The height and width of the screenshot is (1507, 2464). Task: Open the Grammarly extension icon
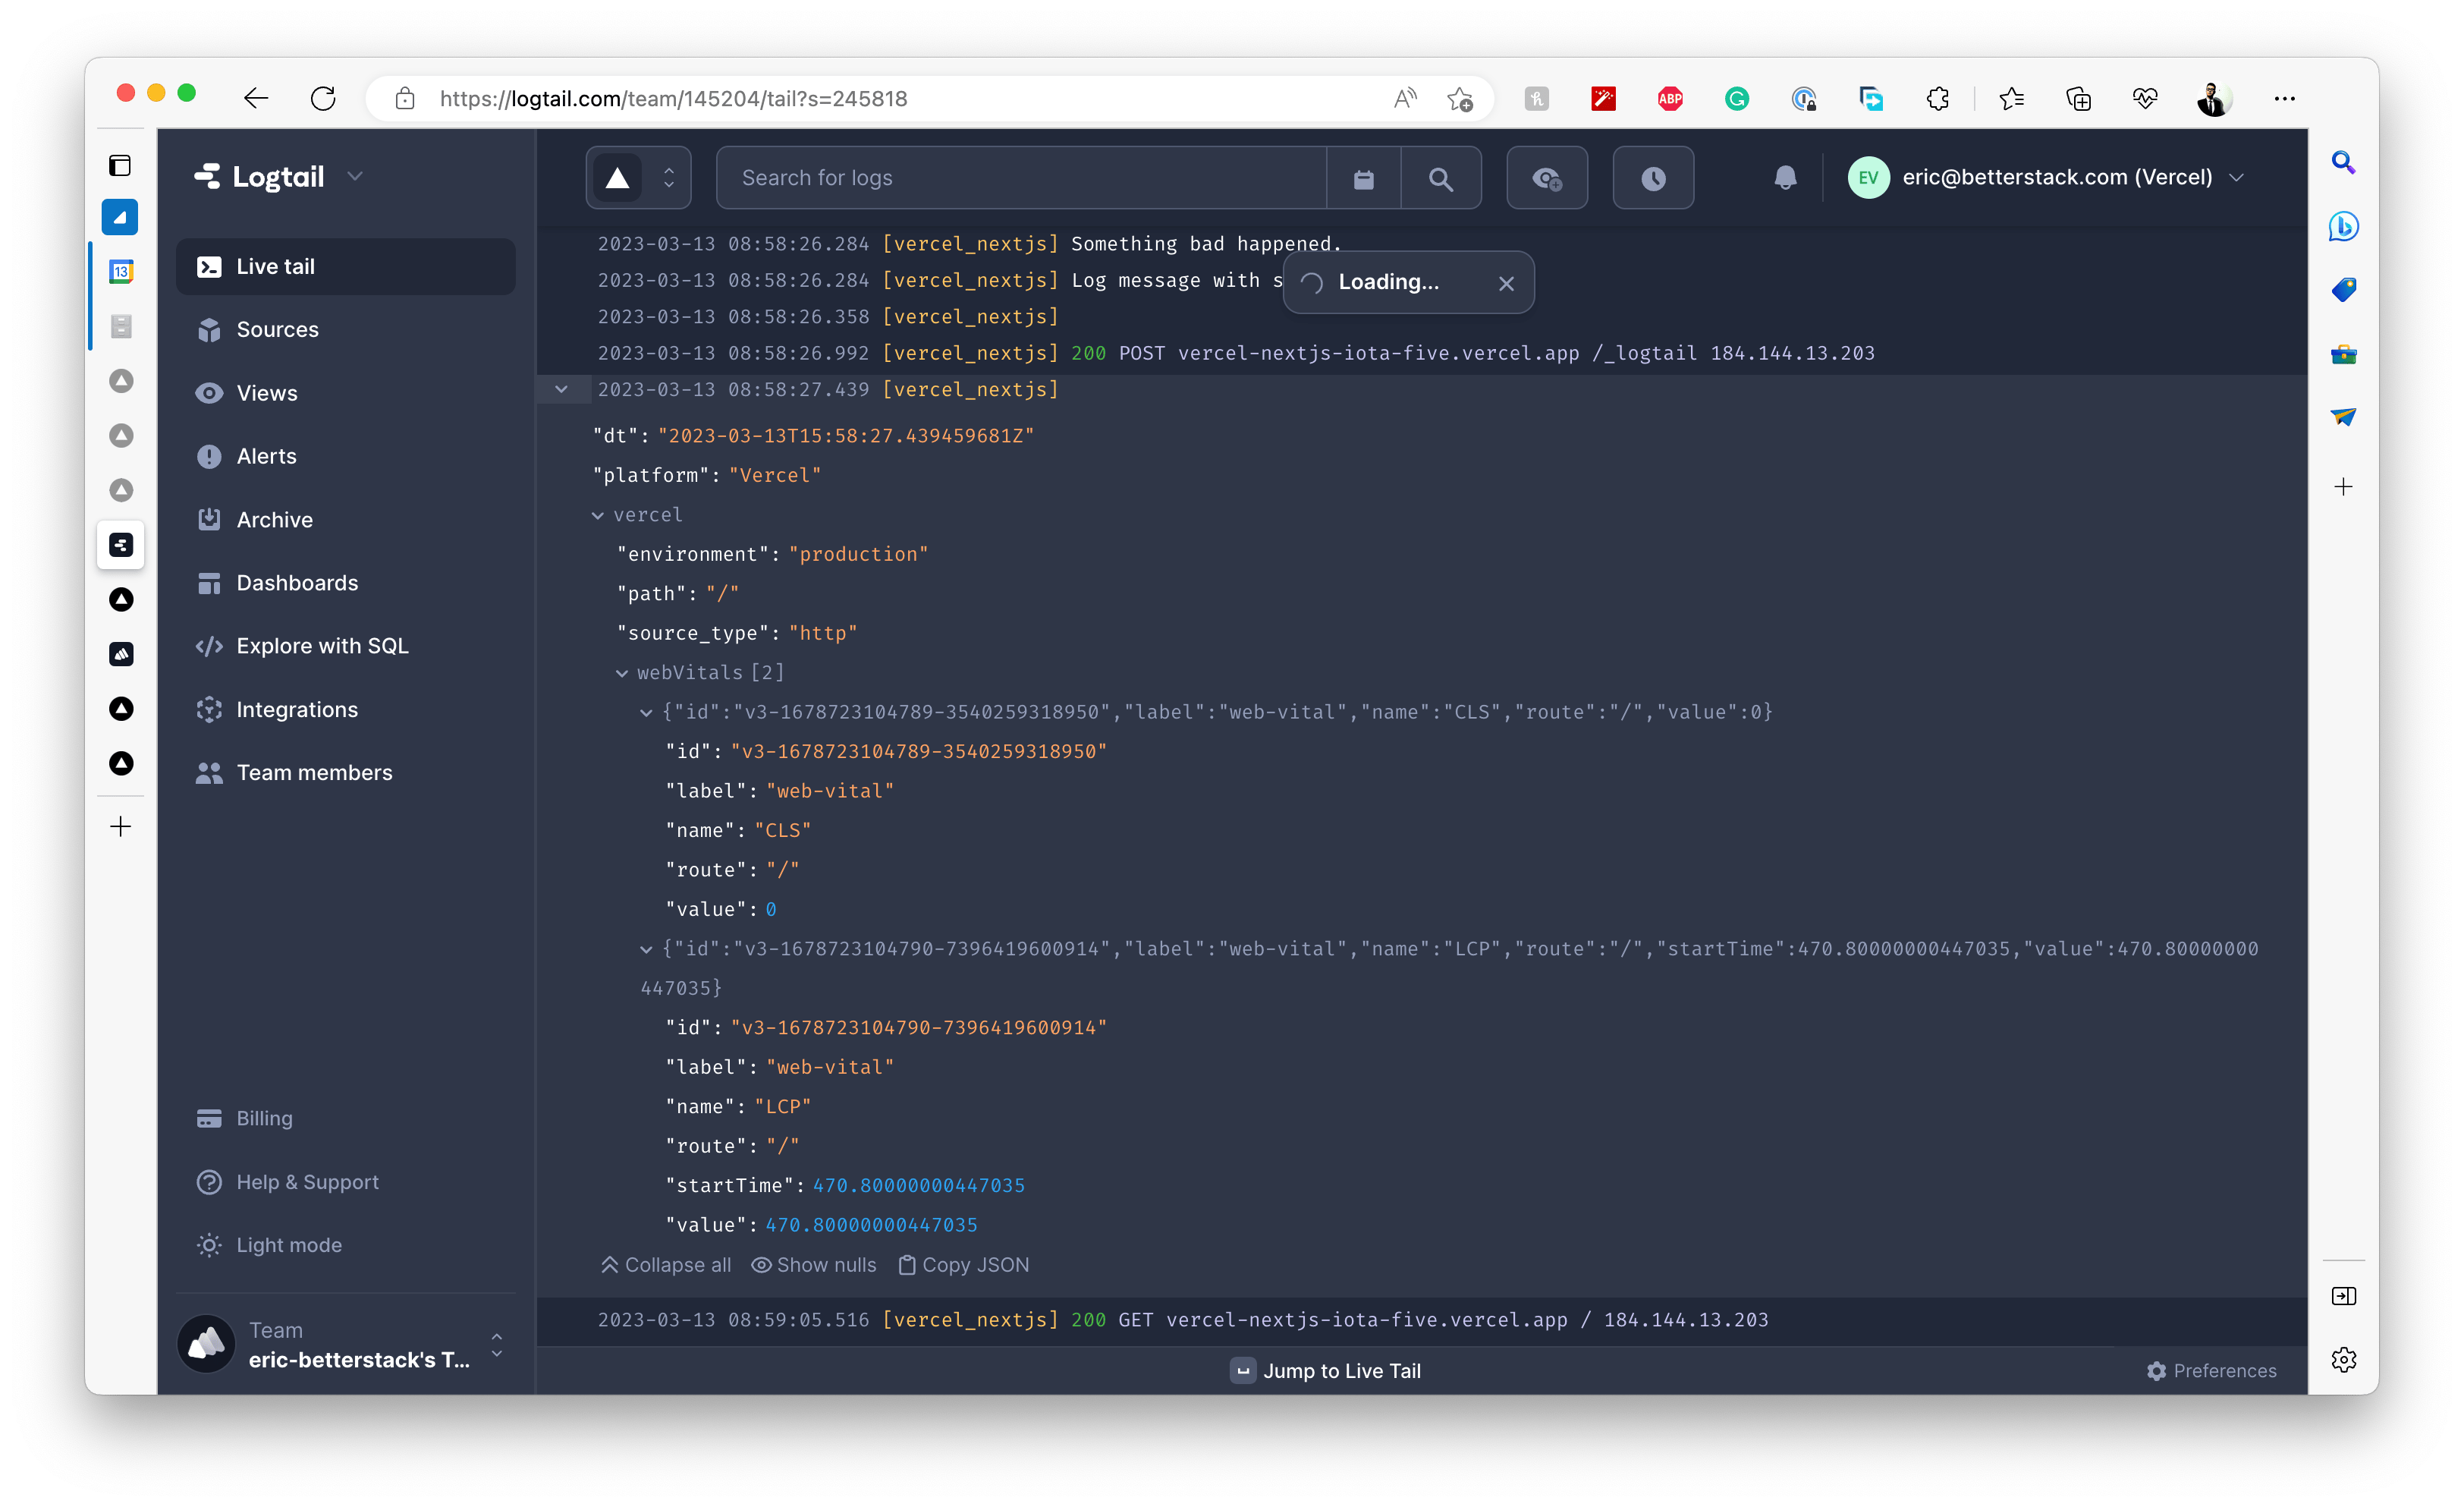click(1737, 98)
